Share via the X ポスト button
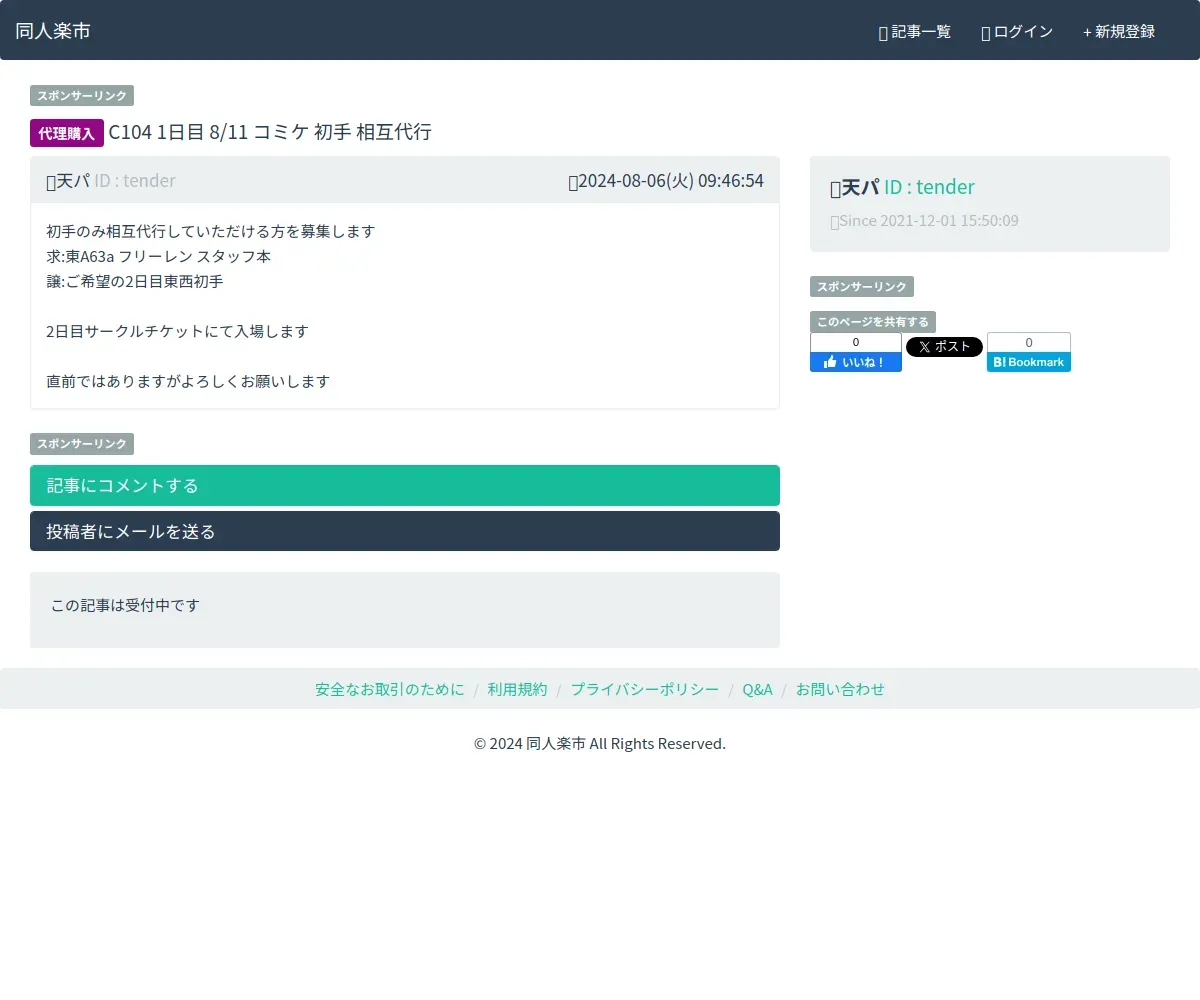 [944, 347]
